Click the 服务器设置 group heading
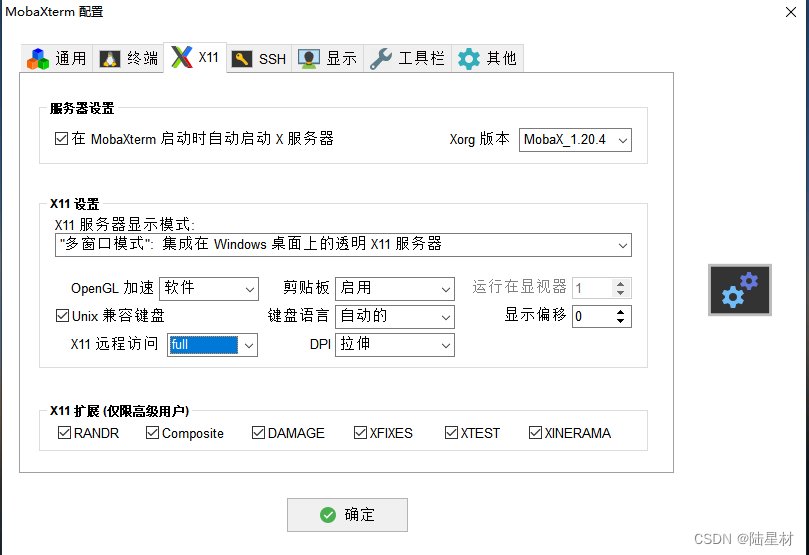This screenshot has height=555, width=809. [x=82, y=109]
